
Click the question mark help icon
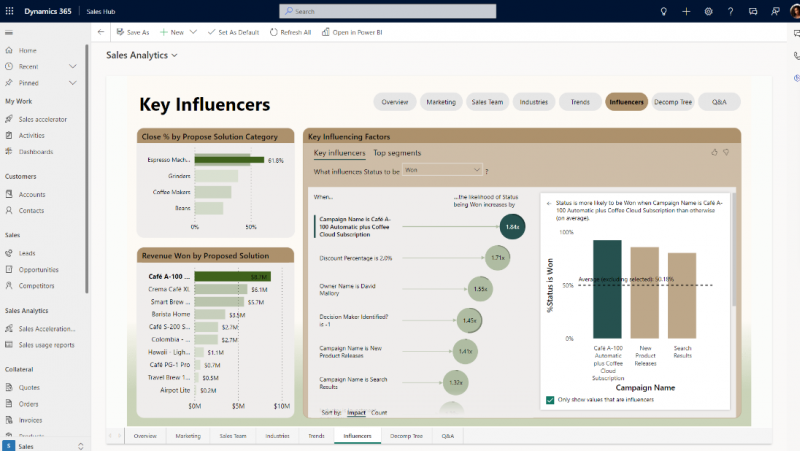[731, 11]
